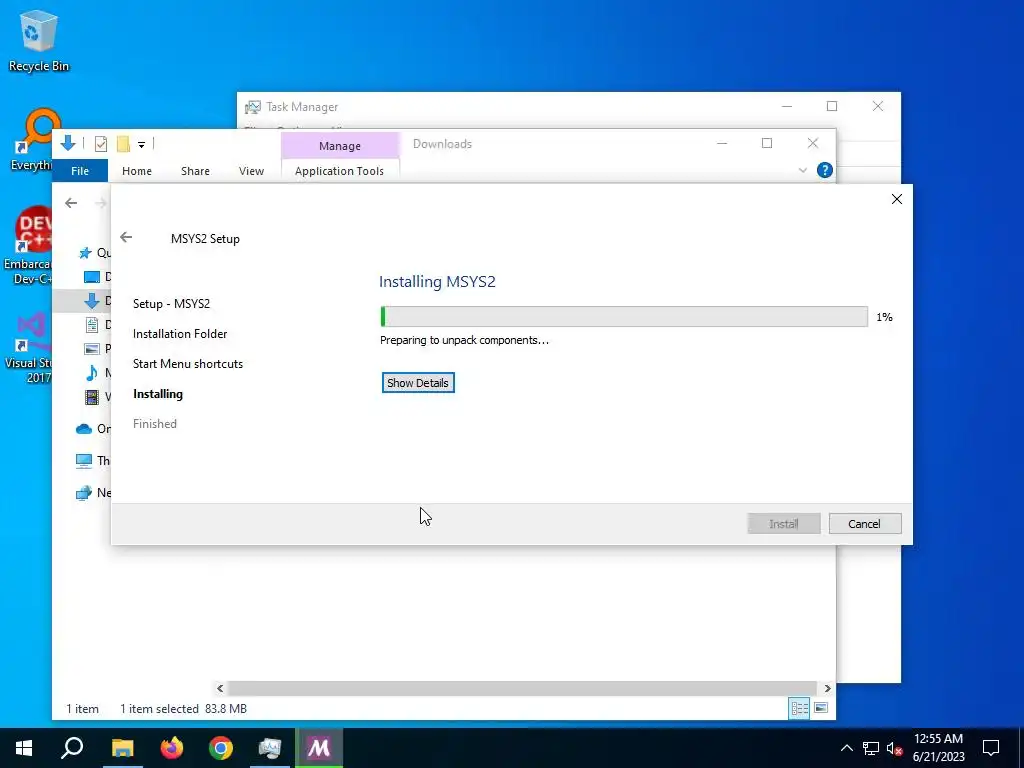Show hidden system tray icons
1024x768 pixels.
(846, 748)
